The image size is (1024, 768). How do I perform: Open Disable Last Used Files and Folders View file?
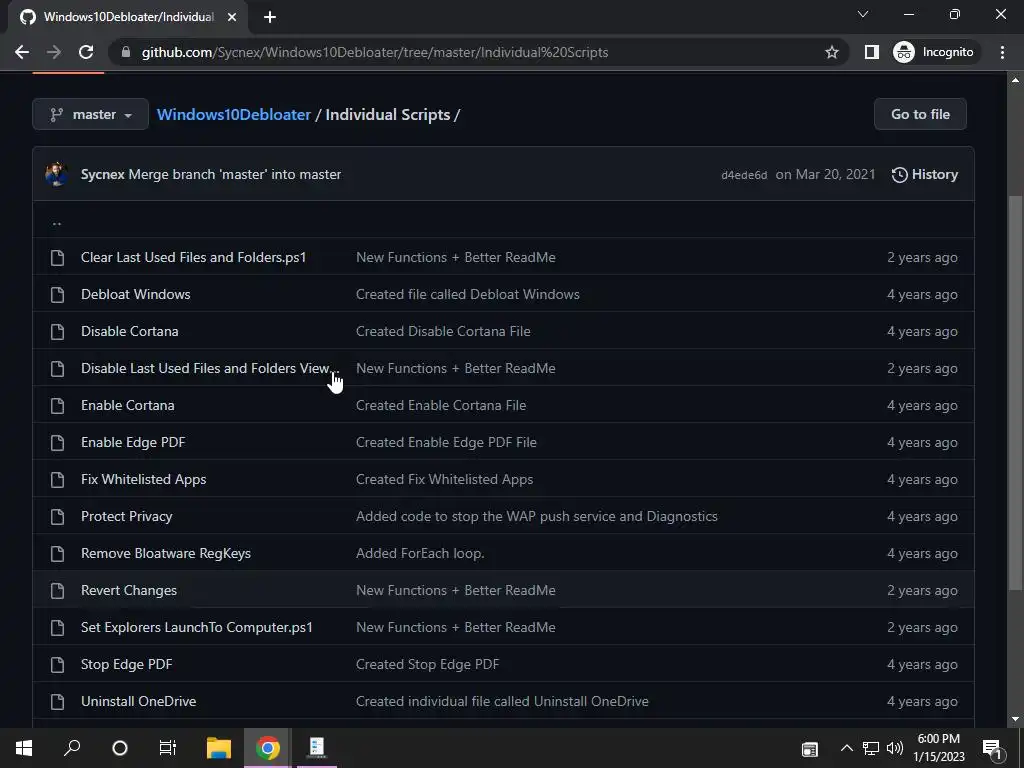(209, 368)
